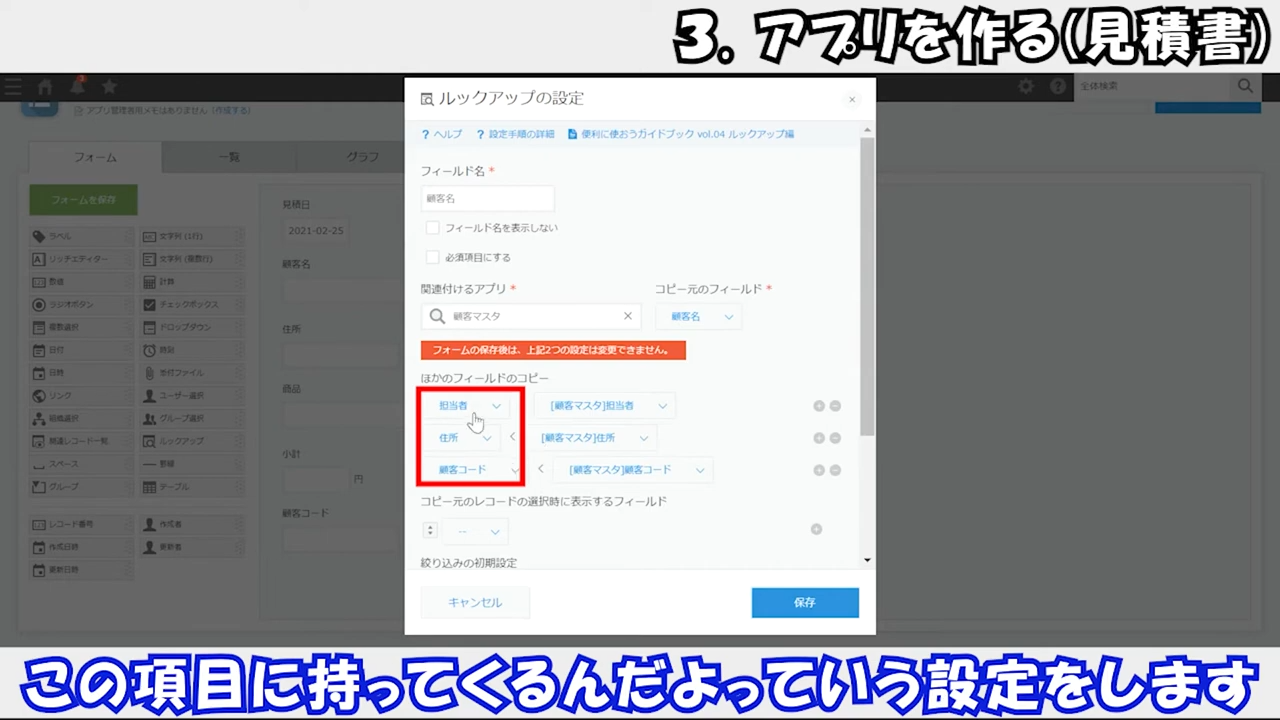Open the displayed-field '--' dropdown
This screenshot has height=720, width=1280.
(475, 531)
